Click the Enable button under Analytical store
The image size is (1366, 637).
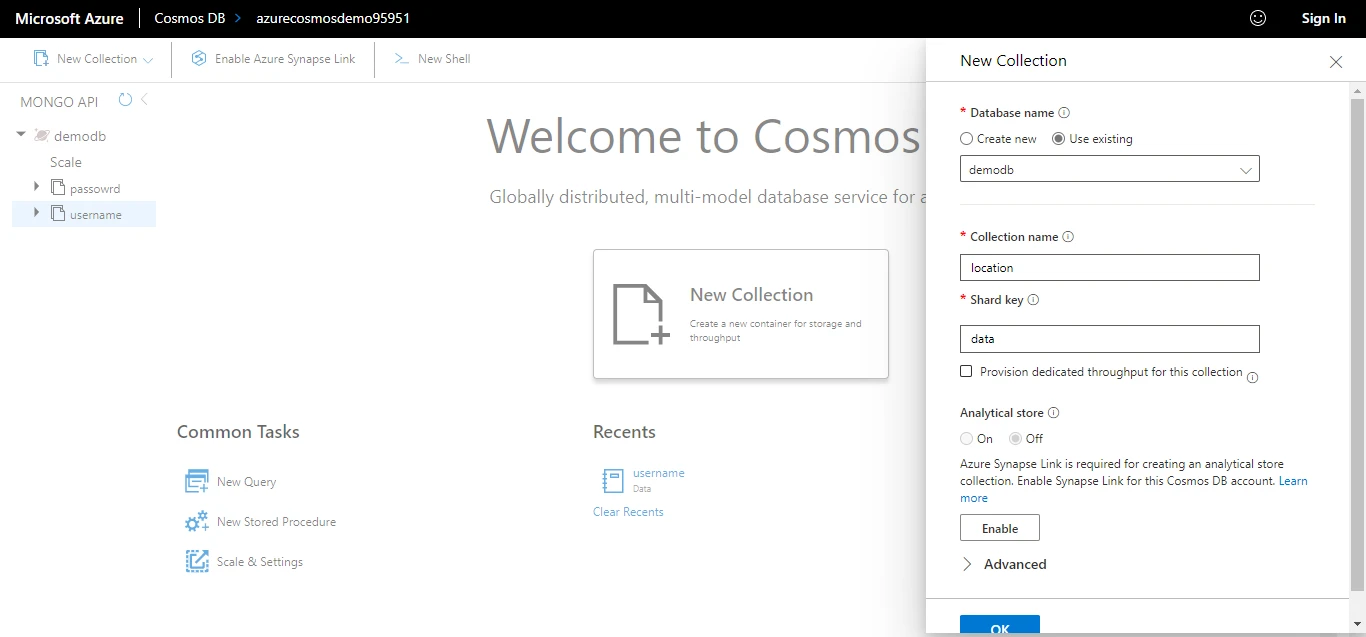coord(999,528)
